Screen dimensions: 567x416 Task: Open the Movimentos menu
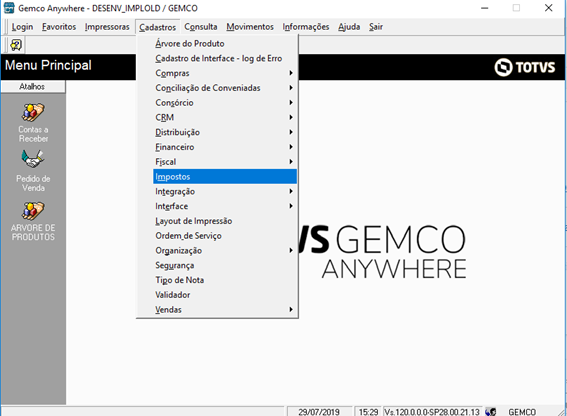coord(250,27)
